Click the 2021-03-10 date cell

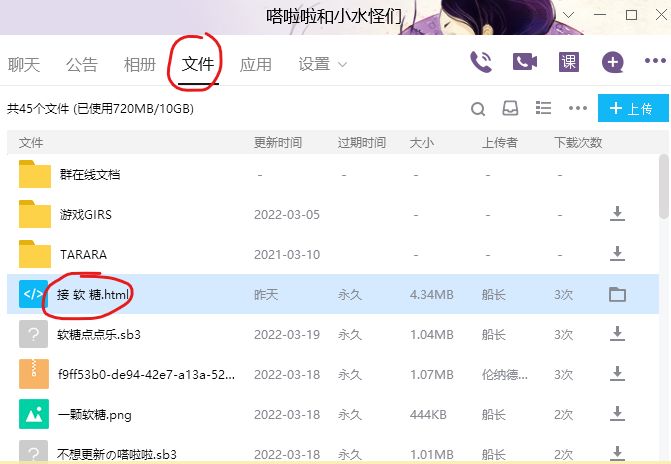coord(287,255)
